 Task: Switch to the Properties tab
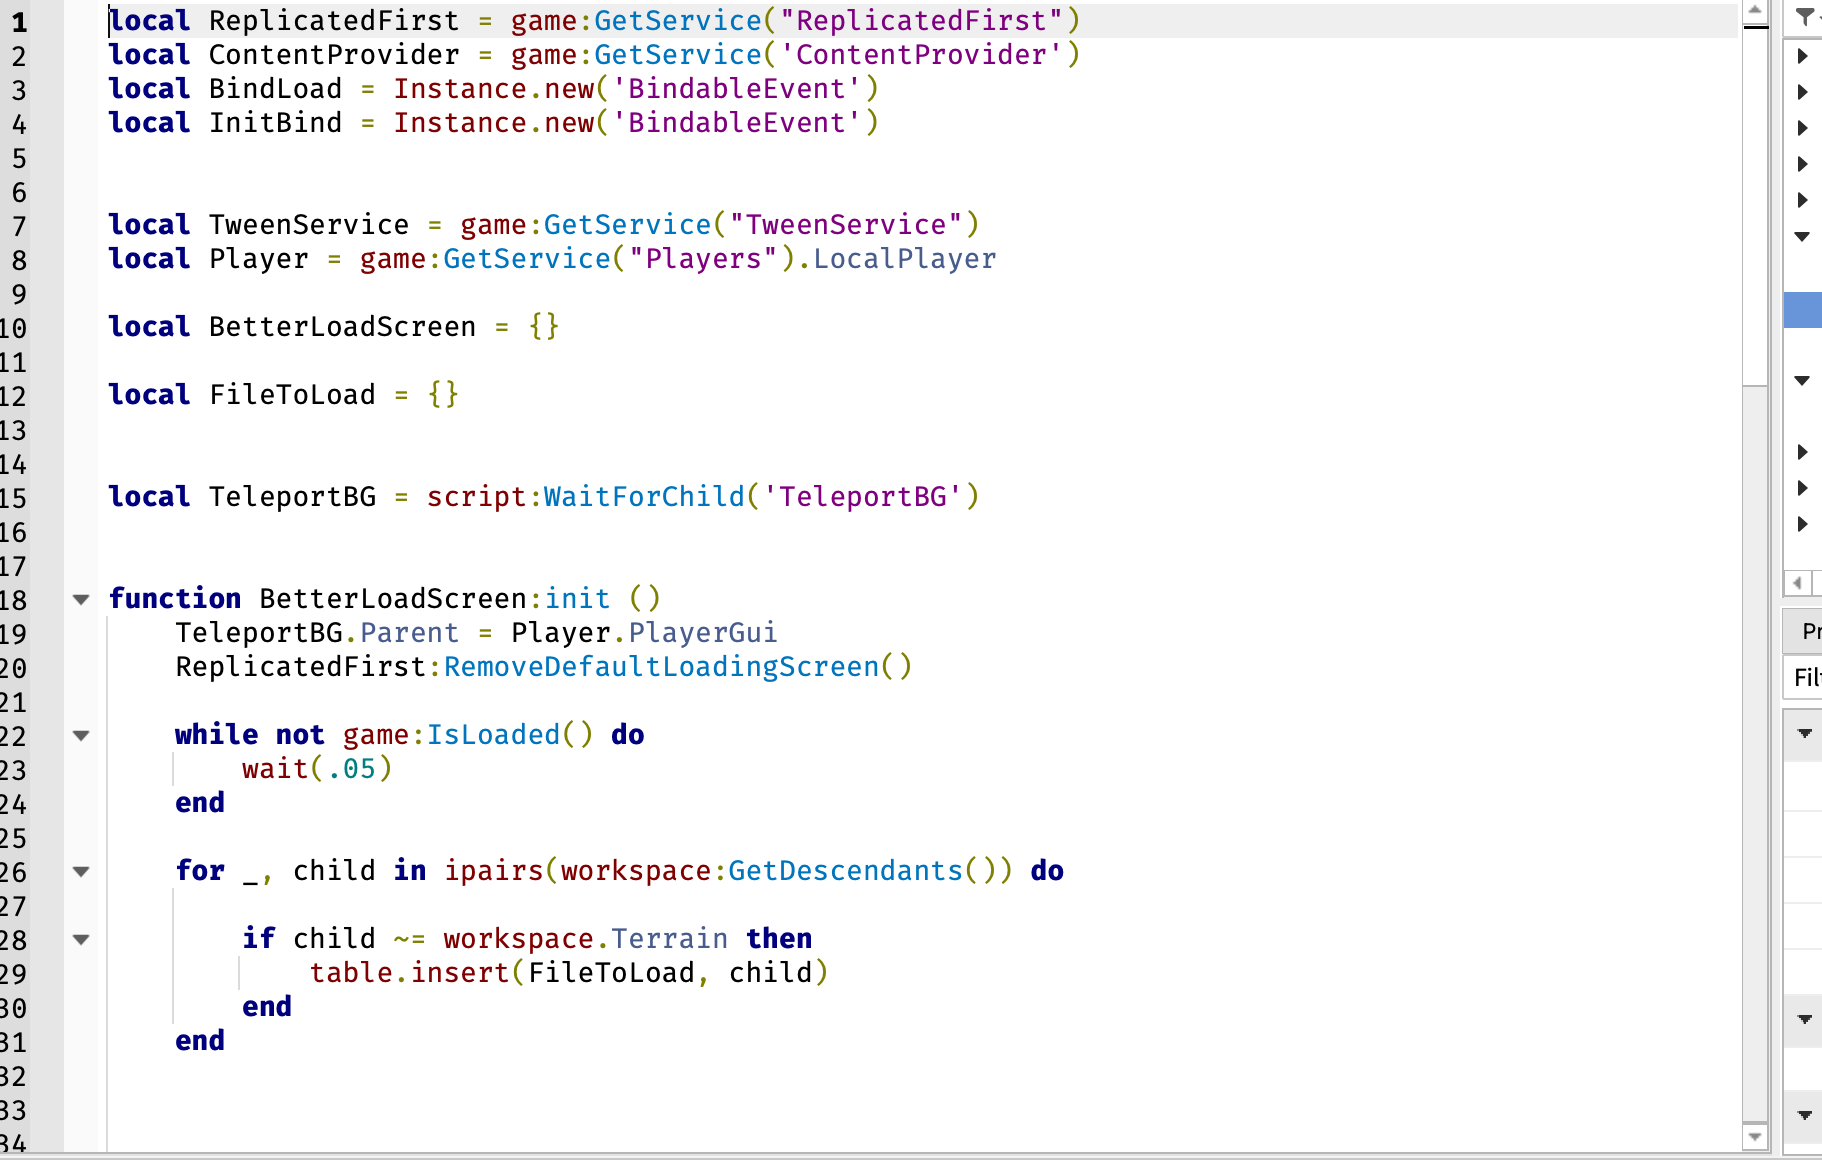pyautogui.click(x=1808, y=631)
